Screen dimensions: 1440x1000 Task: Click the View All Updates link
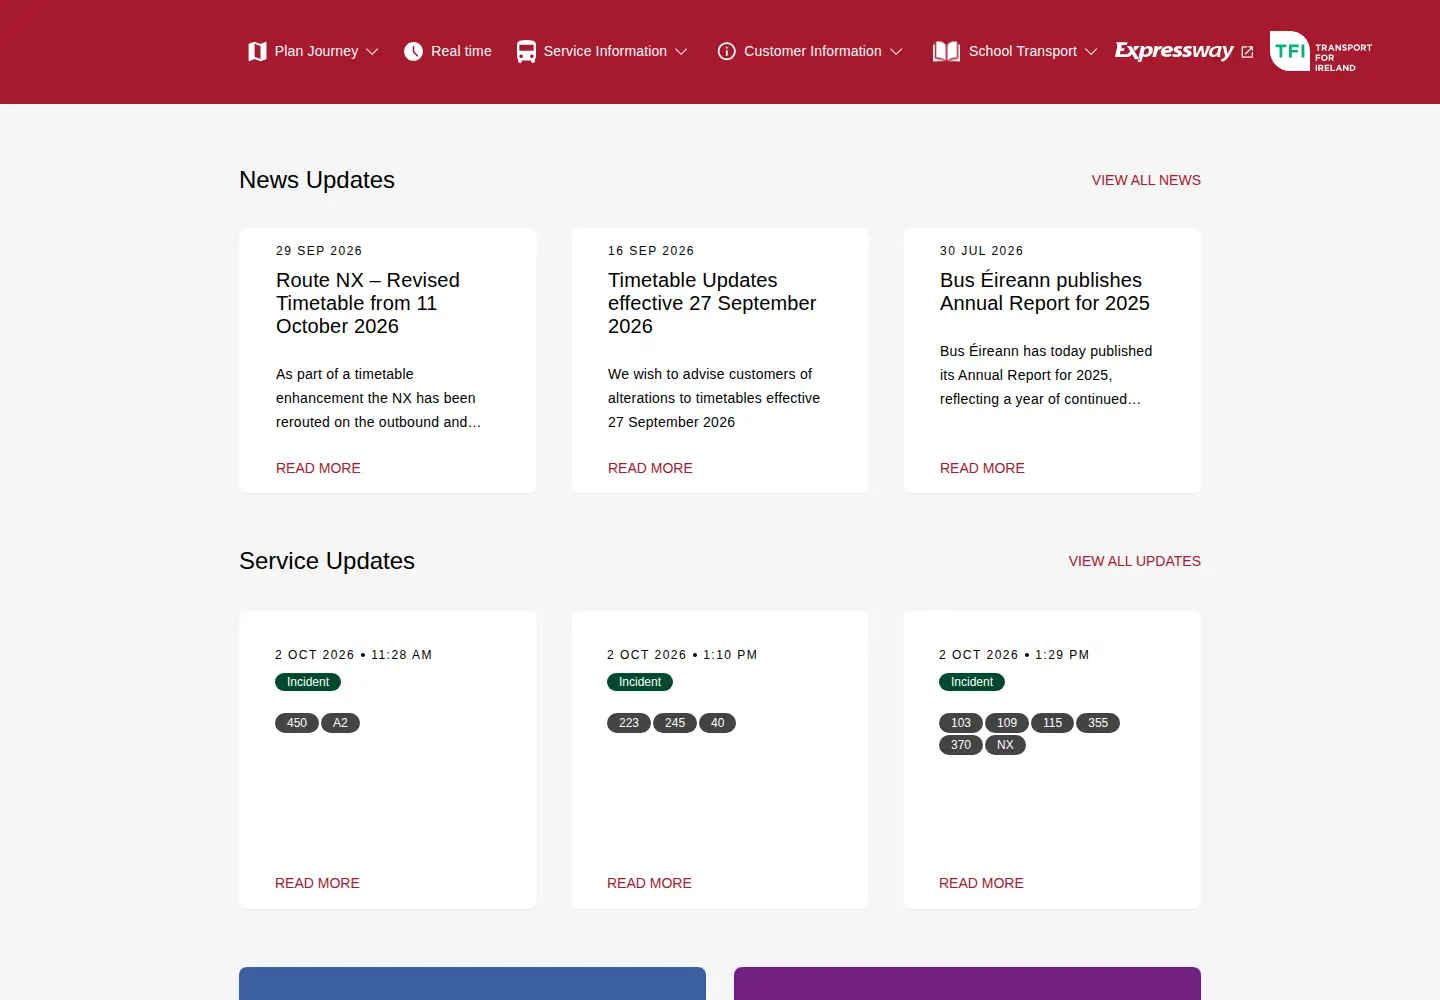tap(1134, 561)
